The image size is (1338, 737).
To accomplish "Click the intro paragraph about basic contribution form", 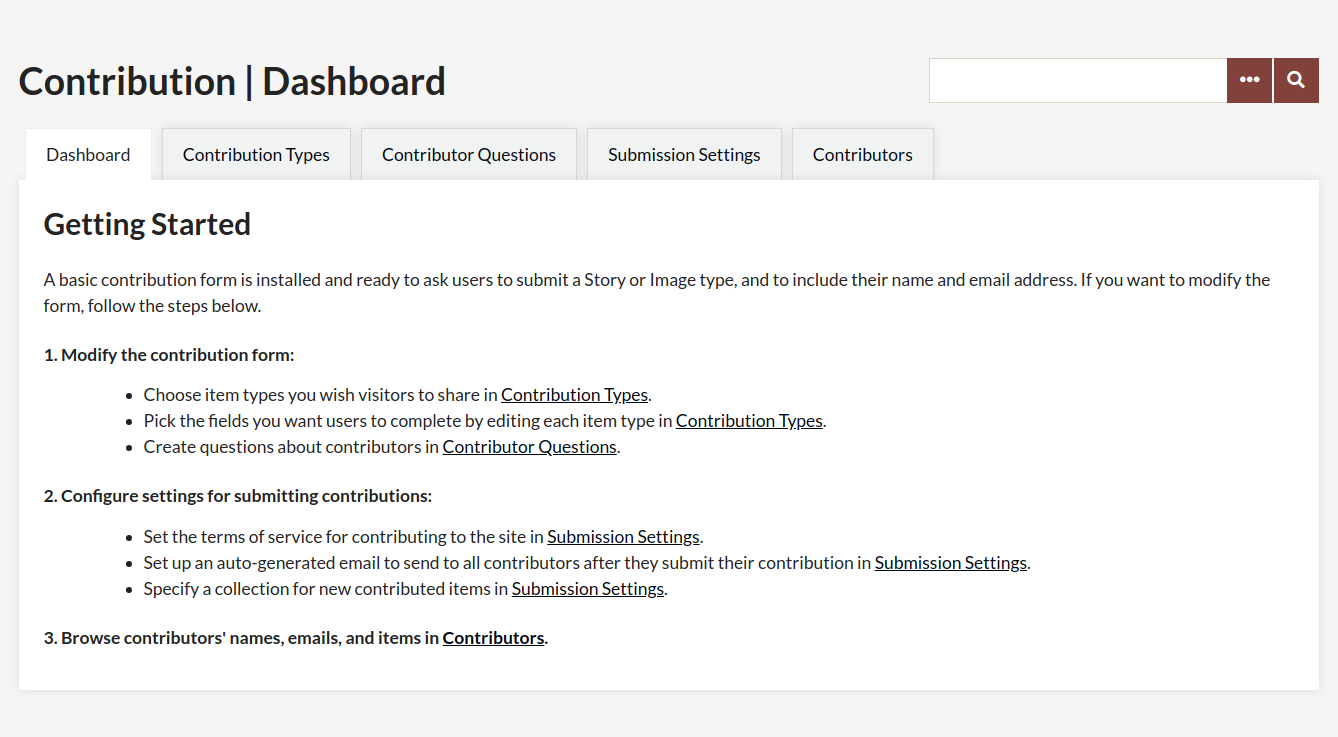I will (657, 293).
